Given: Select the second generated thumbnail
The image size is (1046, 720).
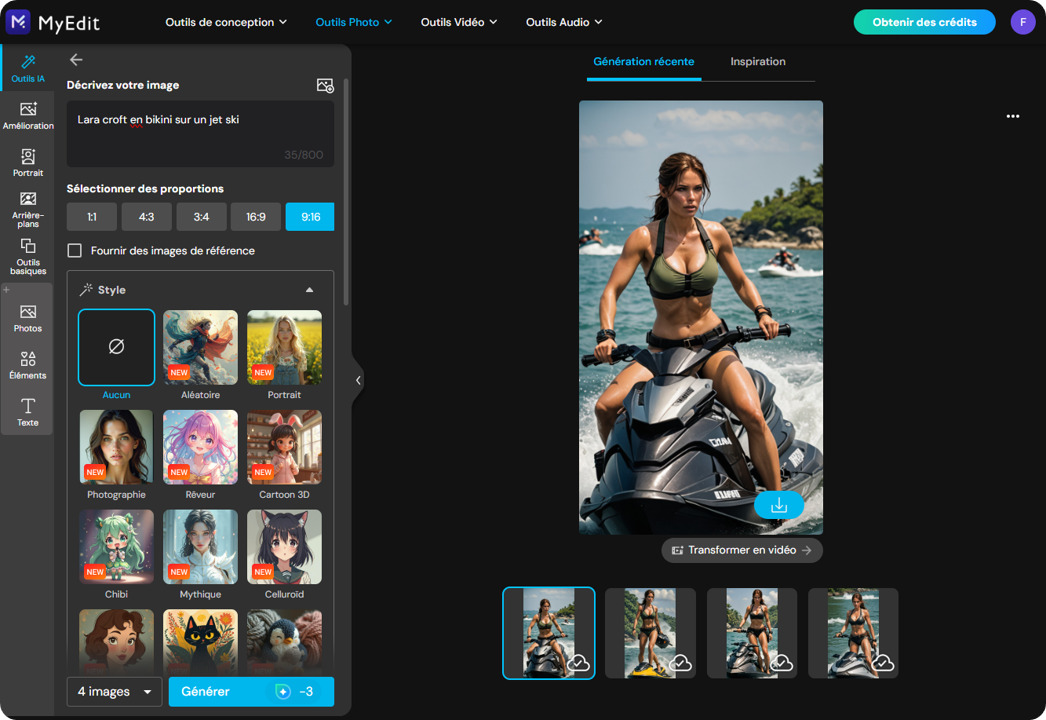Looking at the screenshot, I should point(650,633).
